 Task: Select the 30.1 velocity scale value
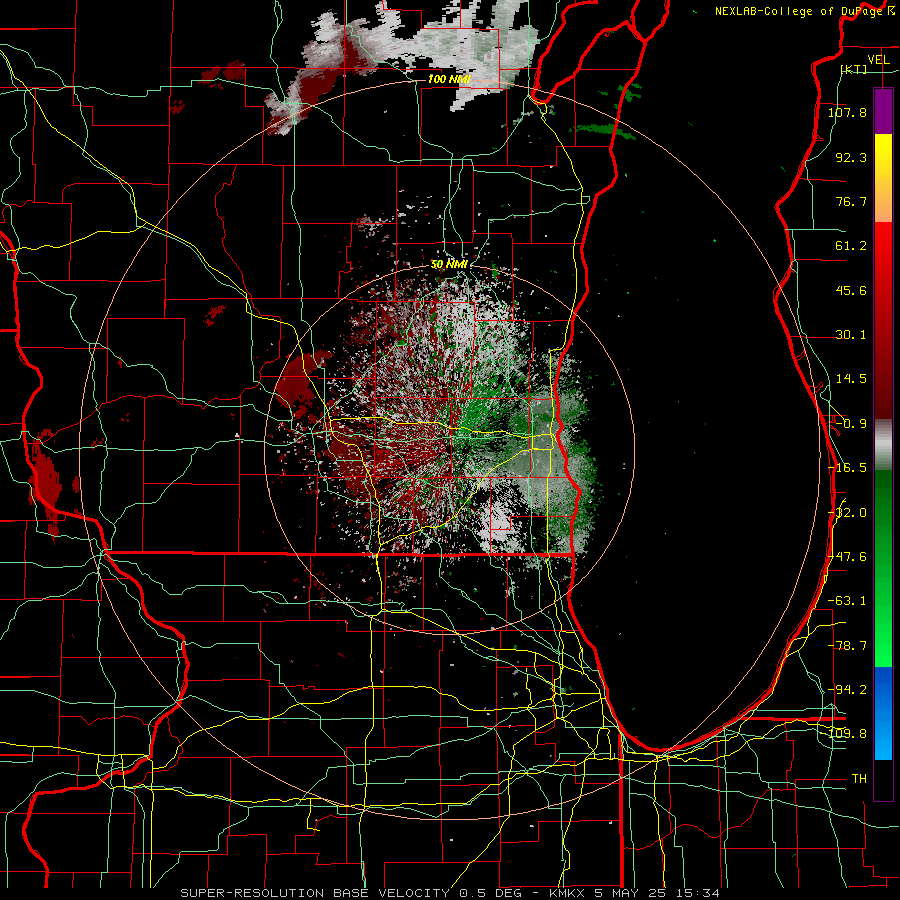click(851, 335)
